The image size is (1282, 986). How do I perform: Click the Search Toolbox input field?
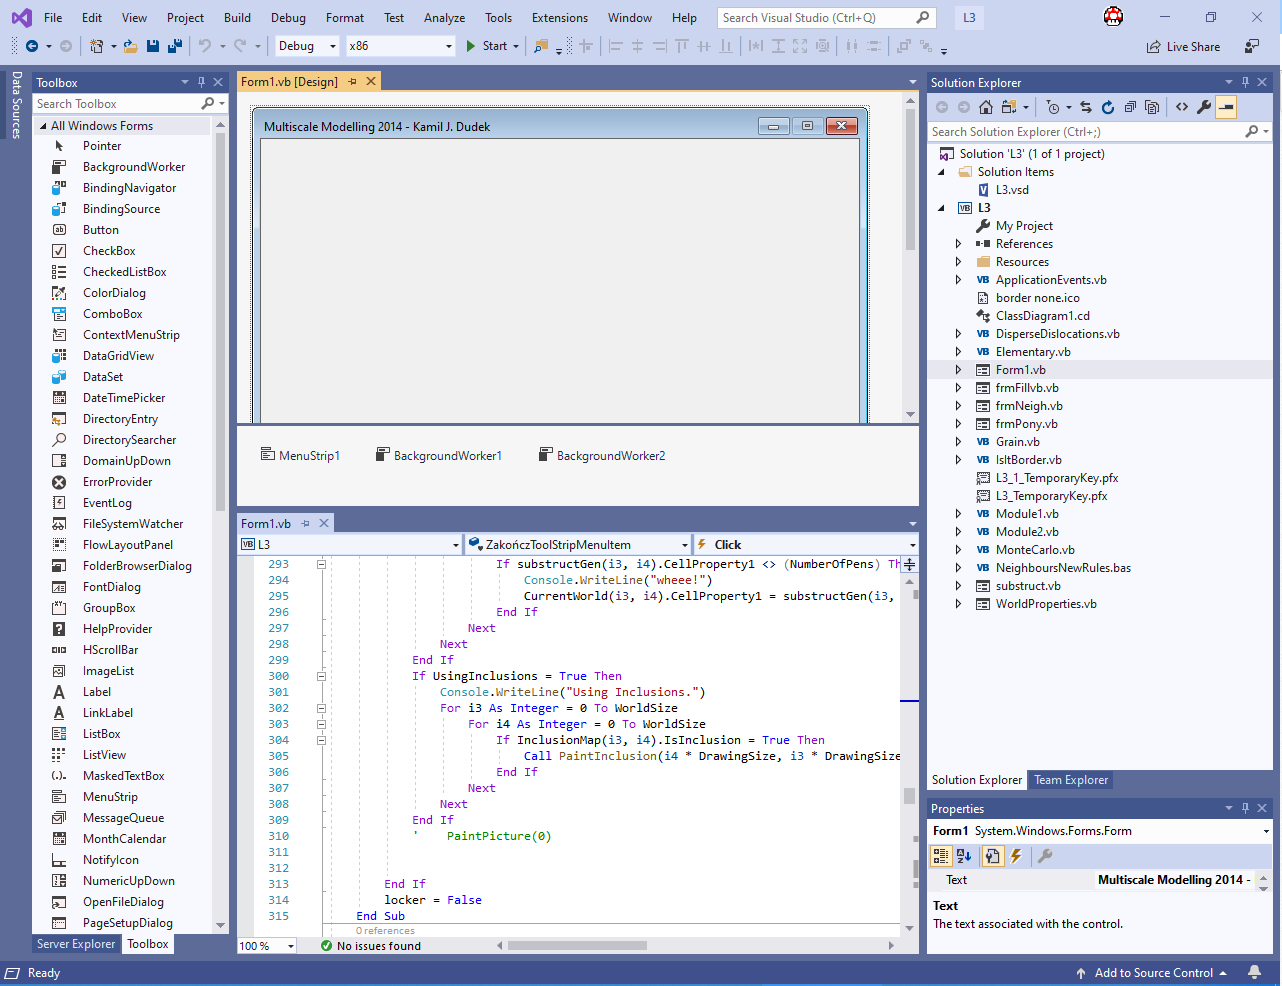coord(115,104)
